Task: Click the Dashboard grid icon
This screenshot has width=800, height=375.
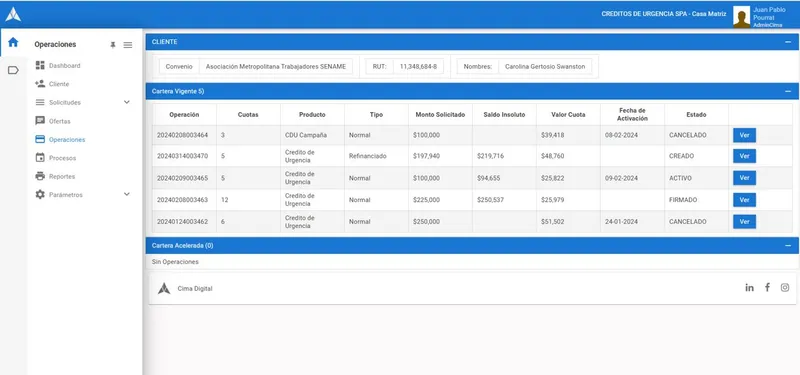Action: 40,65
